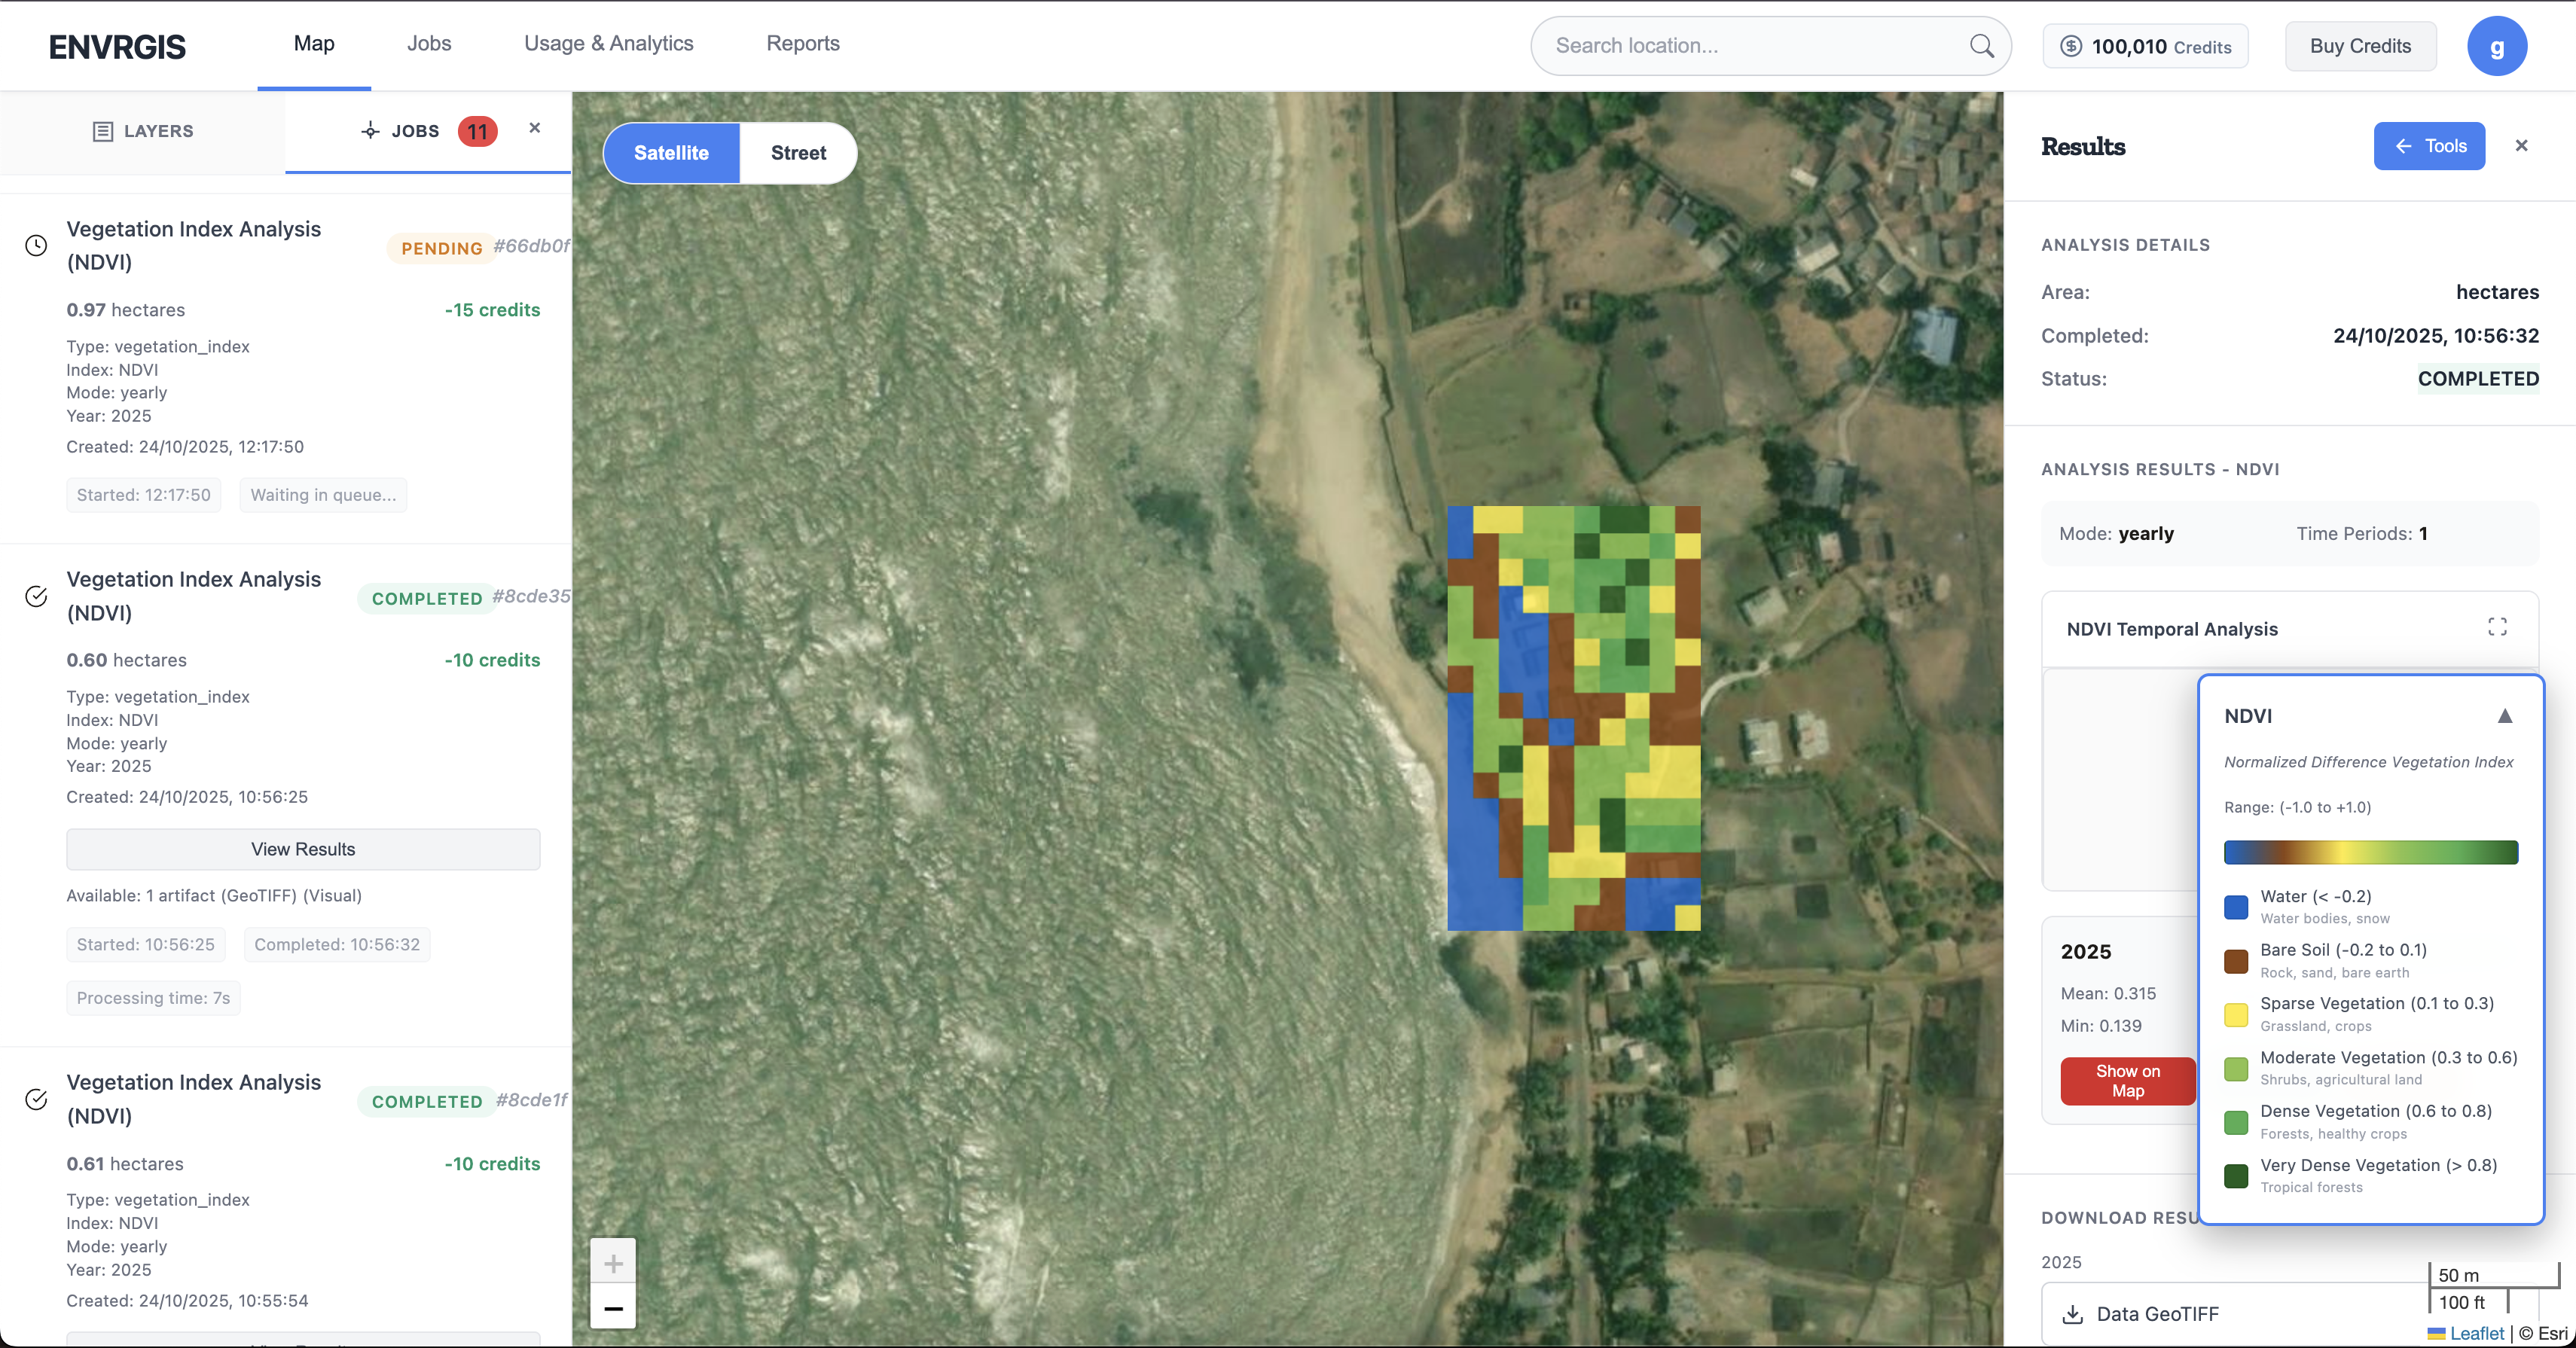Zoom in on the map

612,1262
